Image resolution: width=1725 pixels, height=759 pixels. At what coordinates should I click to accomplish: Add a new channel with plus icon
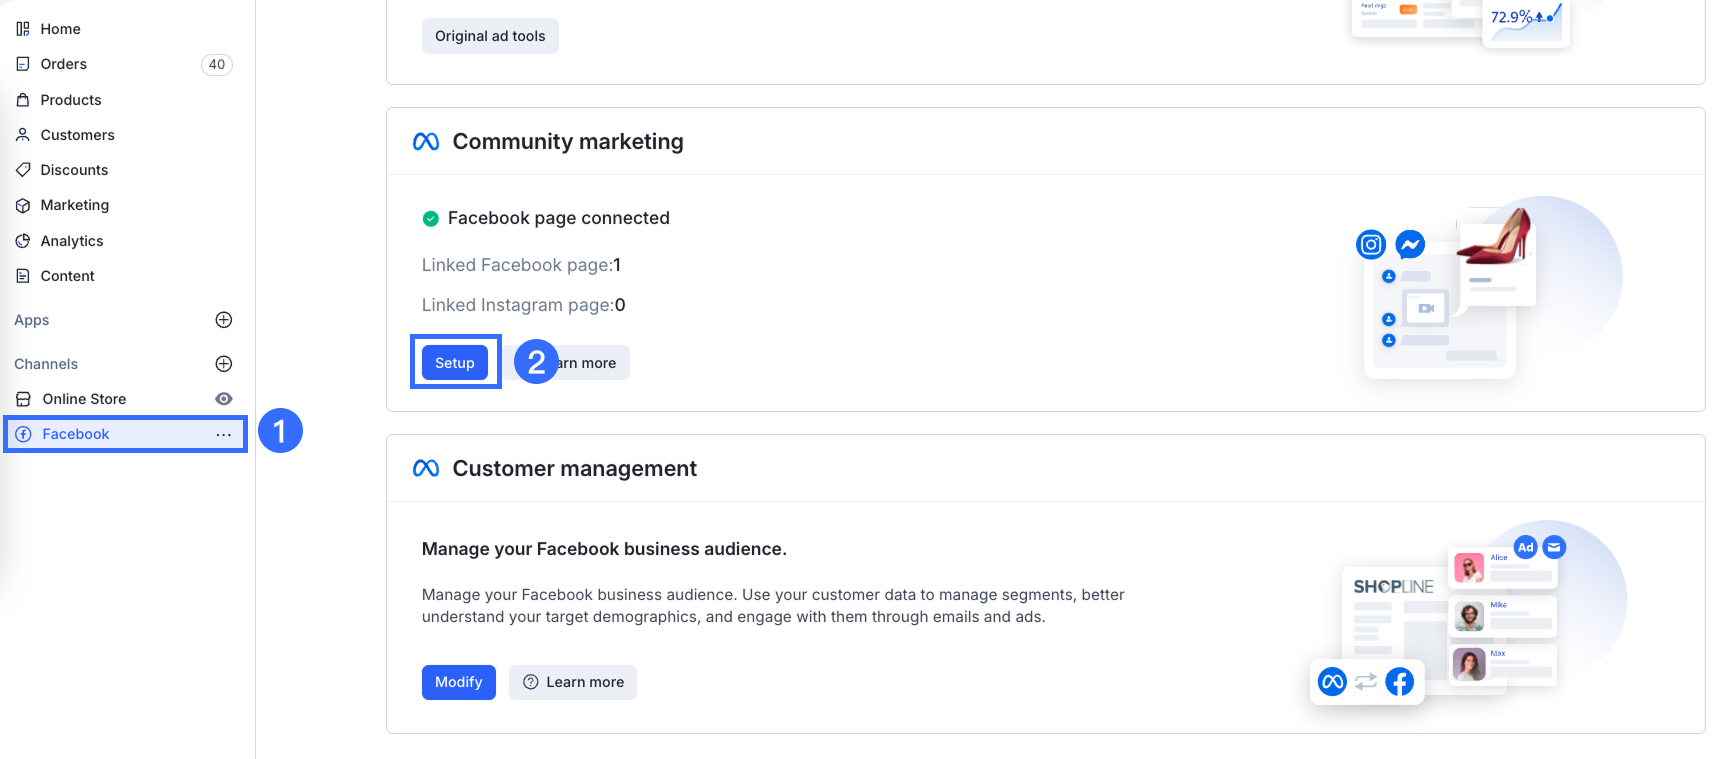pyautogui.click(x=224, y=364)
